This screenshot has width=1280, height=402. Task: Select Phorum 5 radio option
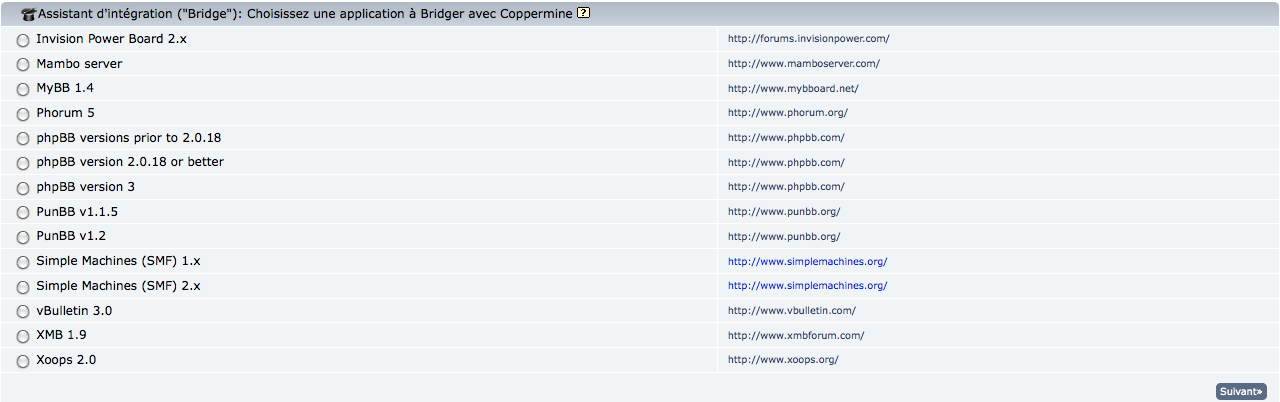click(23, 114)
